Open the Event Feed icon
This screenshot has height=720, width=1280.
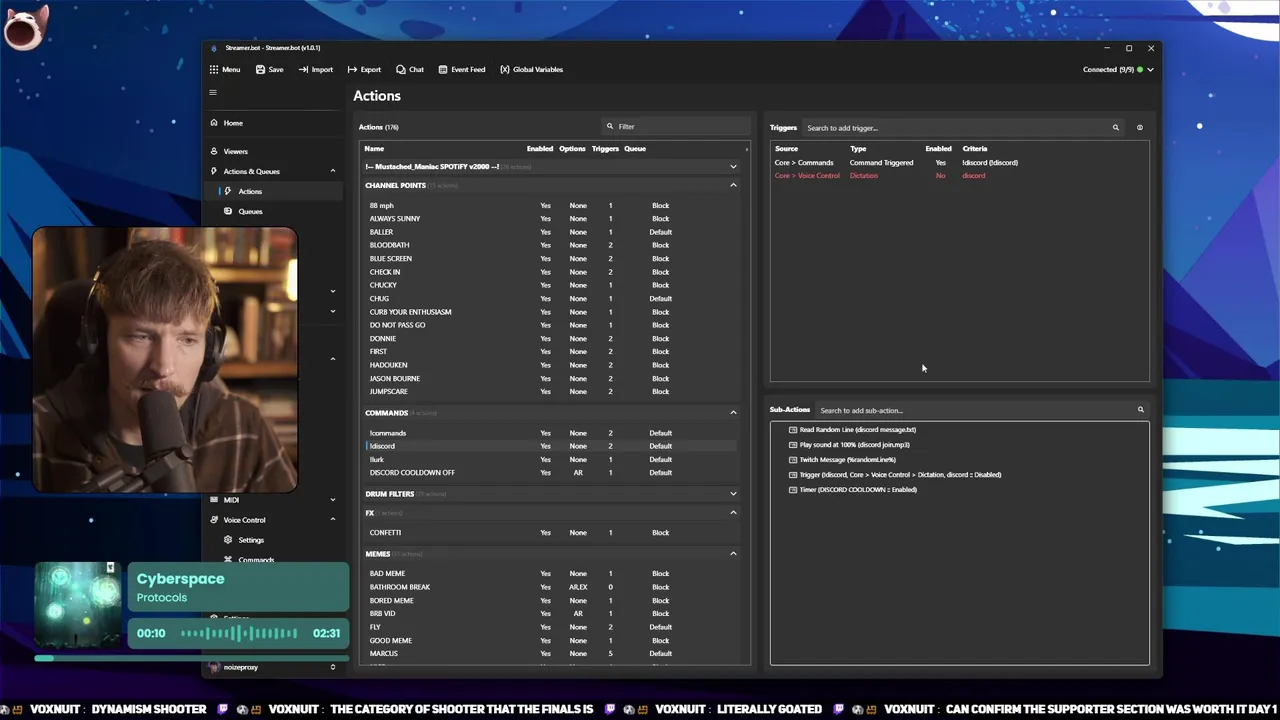click(443, 70)
